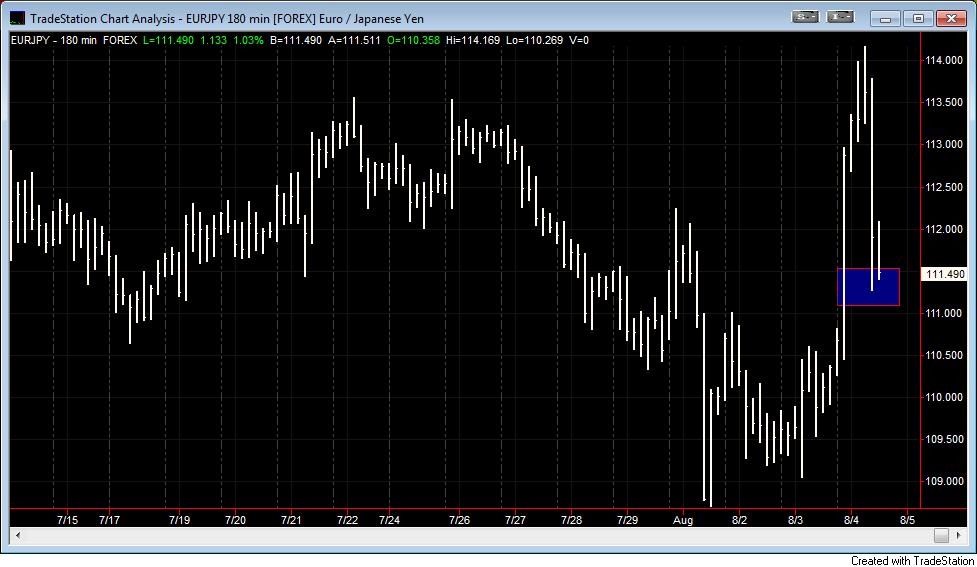Click the Aug date axis label
The height and width of the screenshot is (567, 977).
[x=683, y=520]
